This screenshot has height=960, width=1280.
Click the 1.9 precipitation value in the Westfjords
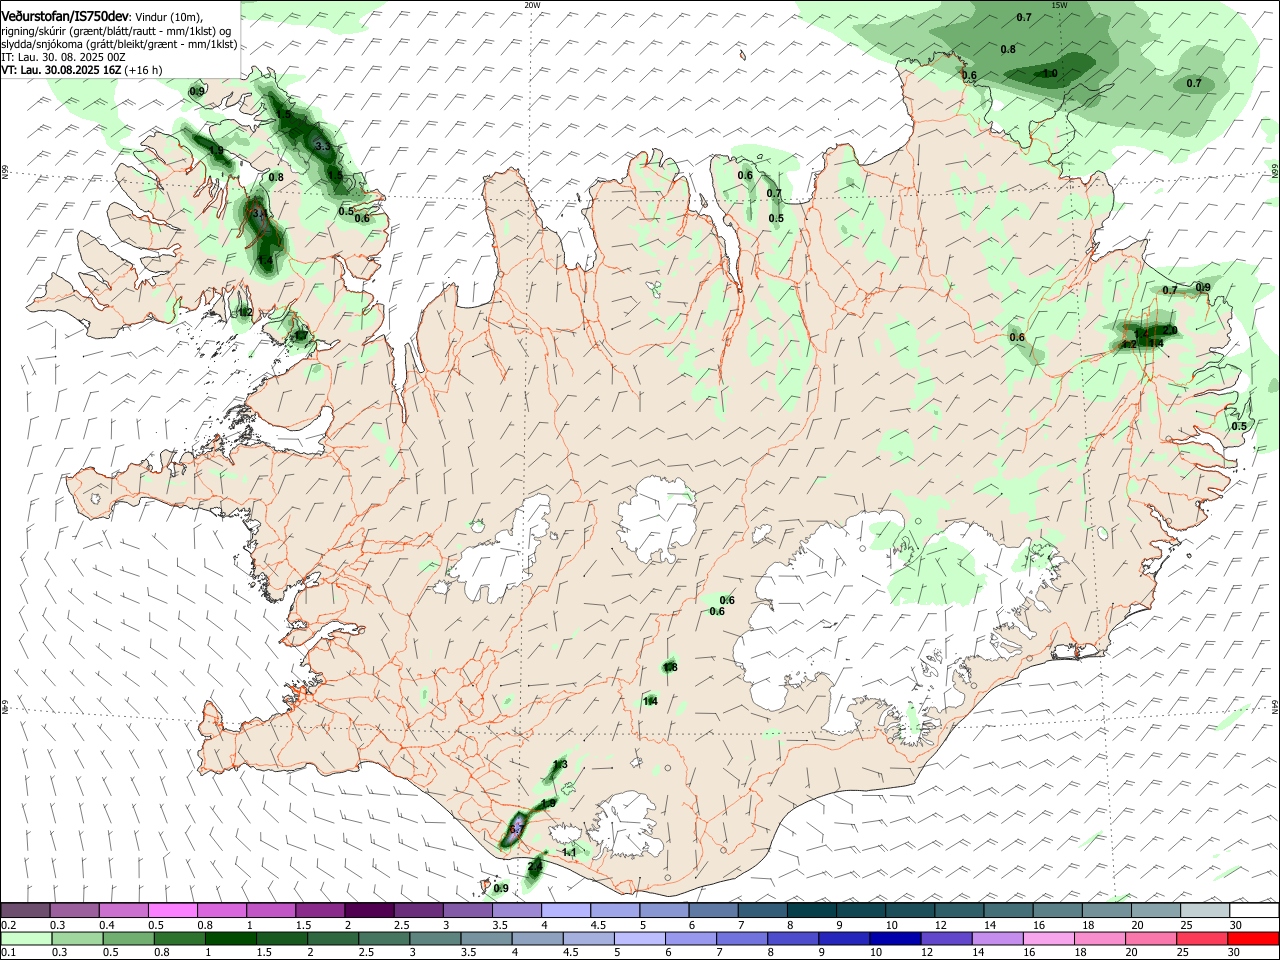(216, 151)
